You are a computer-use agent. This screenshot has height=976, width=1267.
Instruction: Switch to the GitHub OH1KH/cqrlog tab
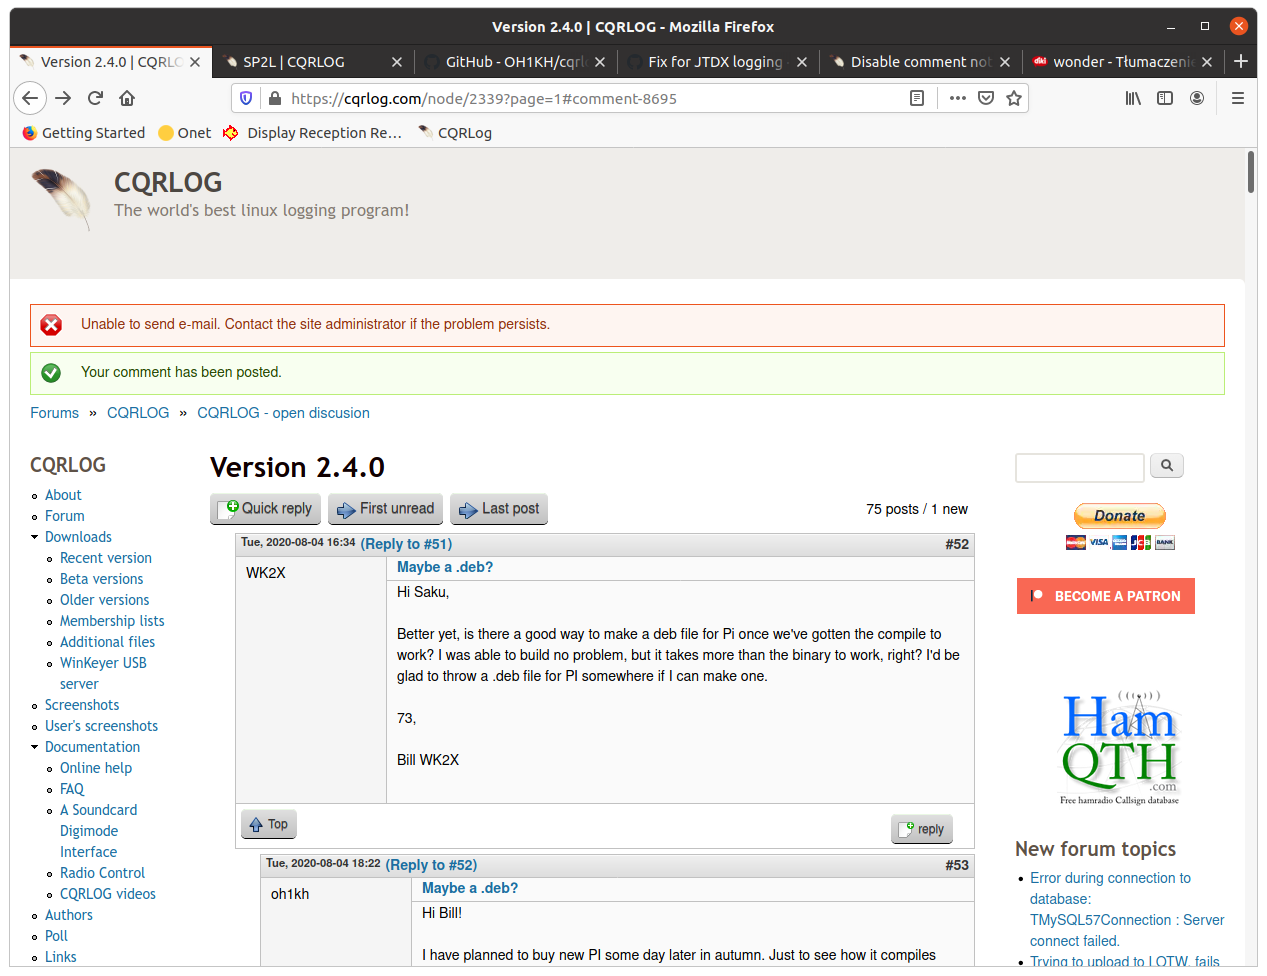click(515, 62)
